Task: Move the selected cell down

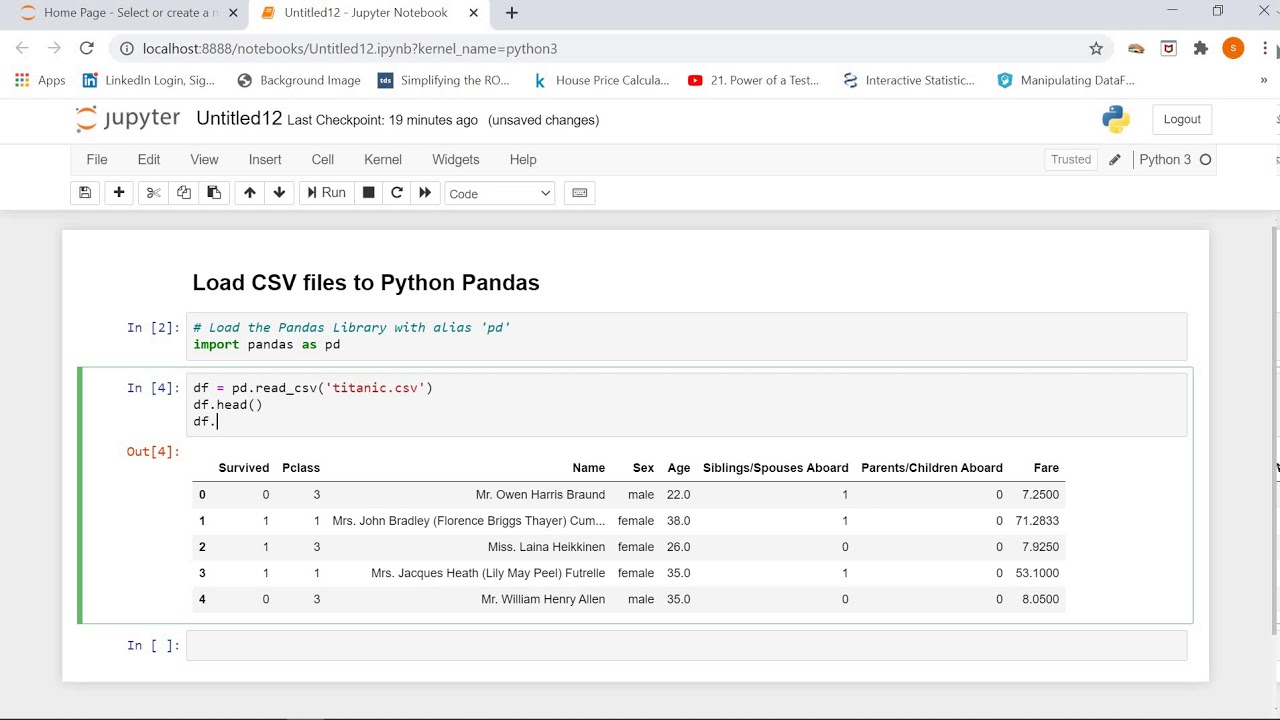Action: [x=279, y=193]
